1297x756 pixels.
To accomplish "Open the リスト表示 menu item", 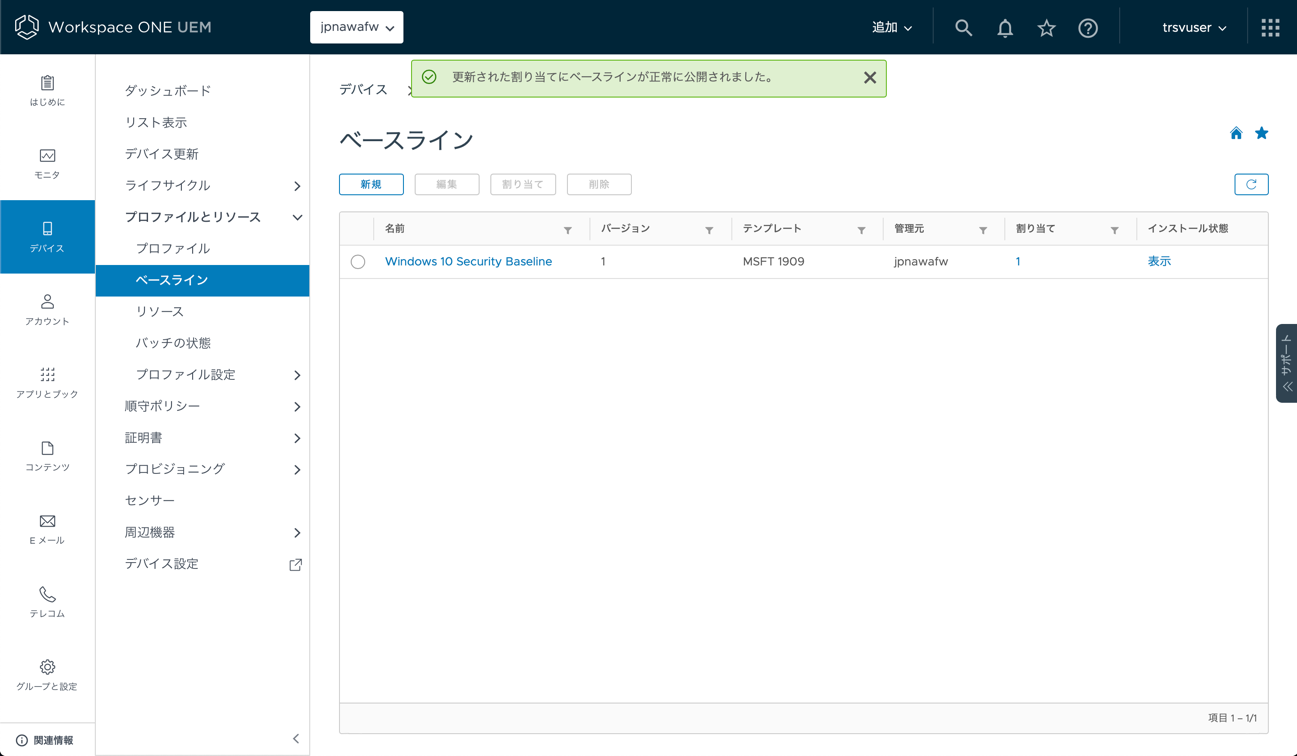I will click(156, 122).
